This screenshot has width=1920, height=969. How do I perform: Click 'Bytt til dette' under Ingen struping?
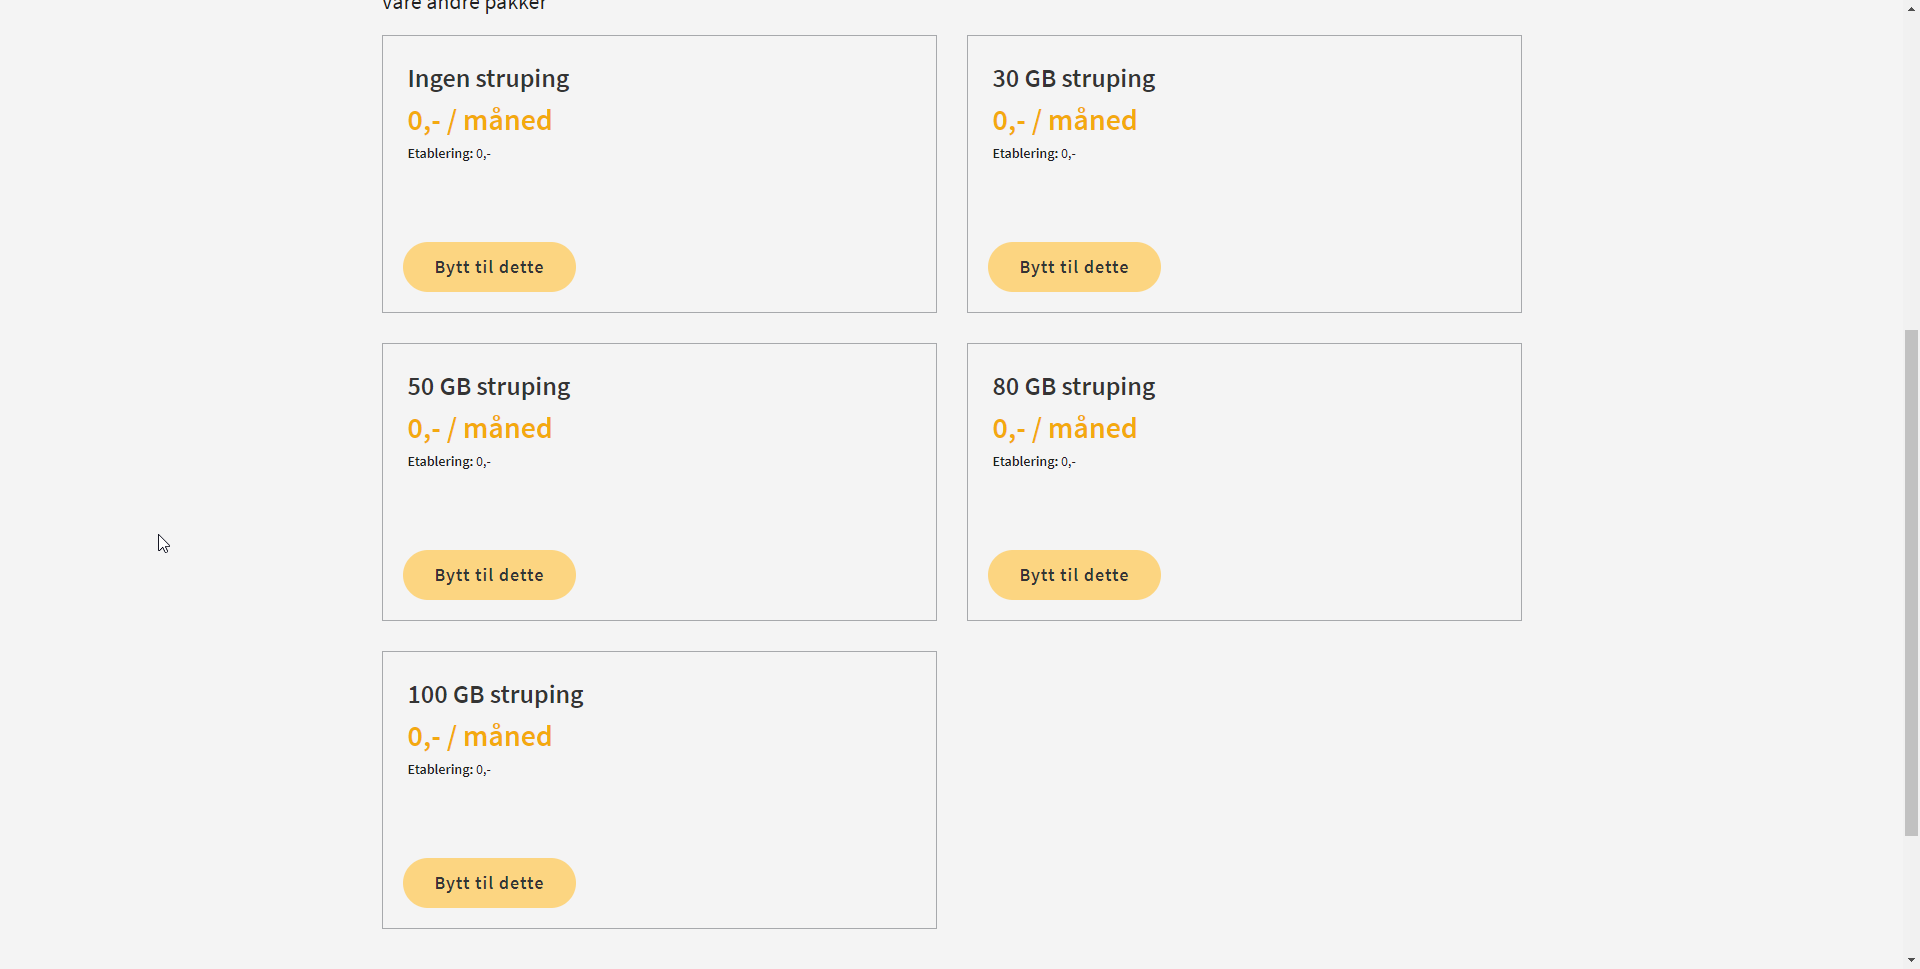[489, 267]
